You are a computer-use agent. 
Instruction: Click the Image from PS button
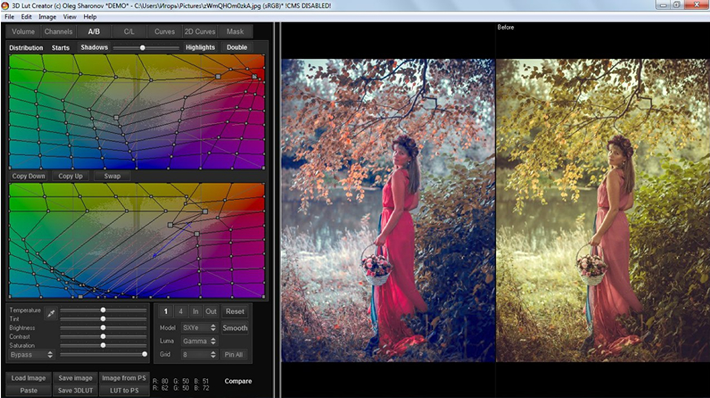coord(124,378)
